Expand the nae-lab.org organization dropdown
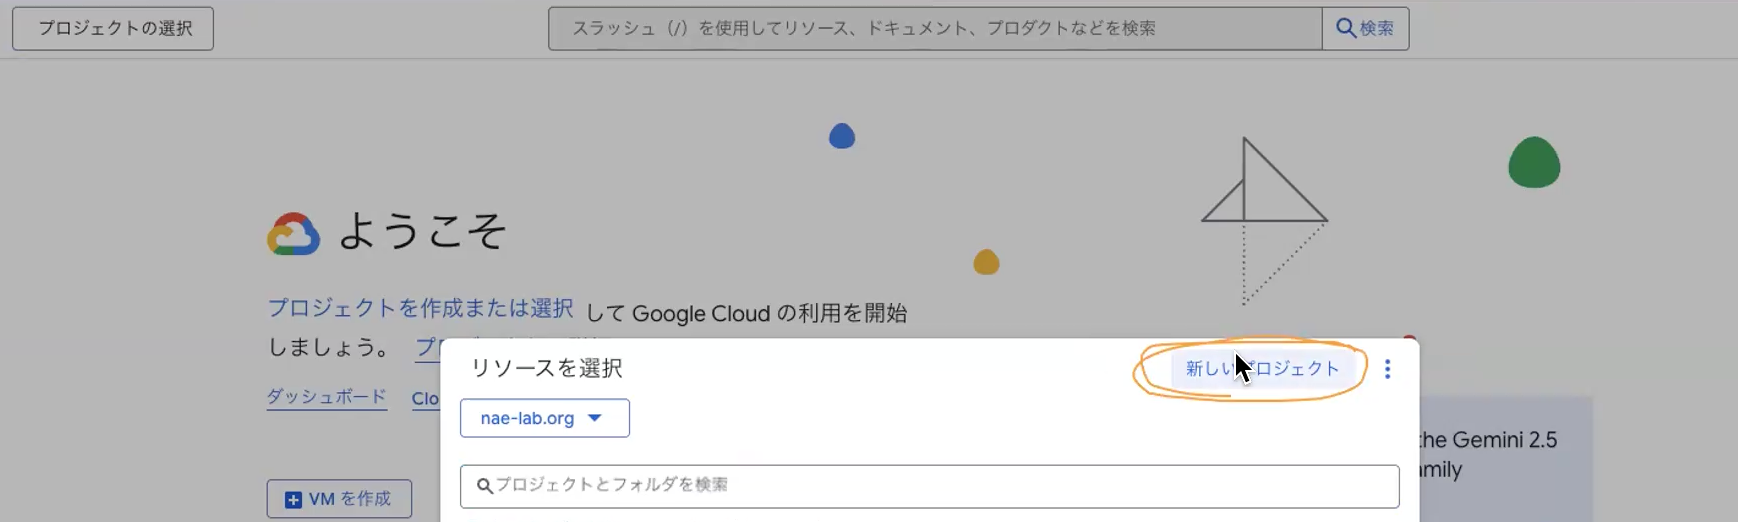 point(544,418)
